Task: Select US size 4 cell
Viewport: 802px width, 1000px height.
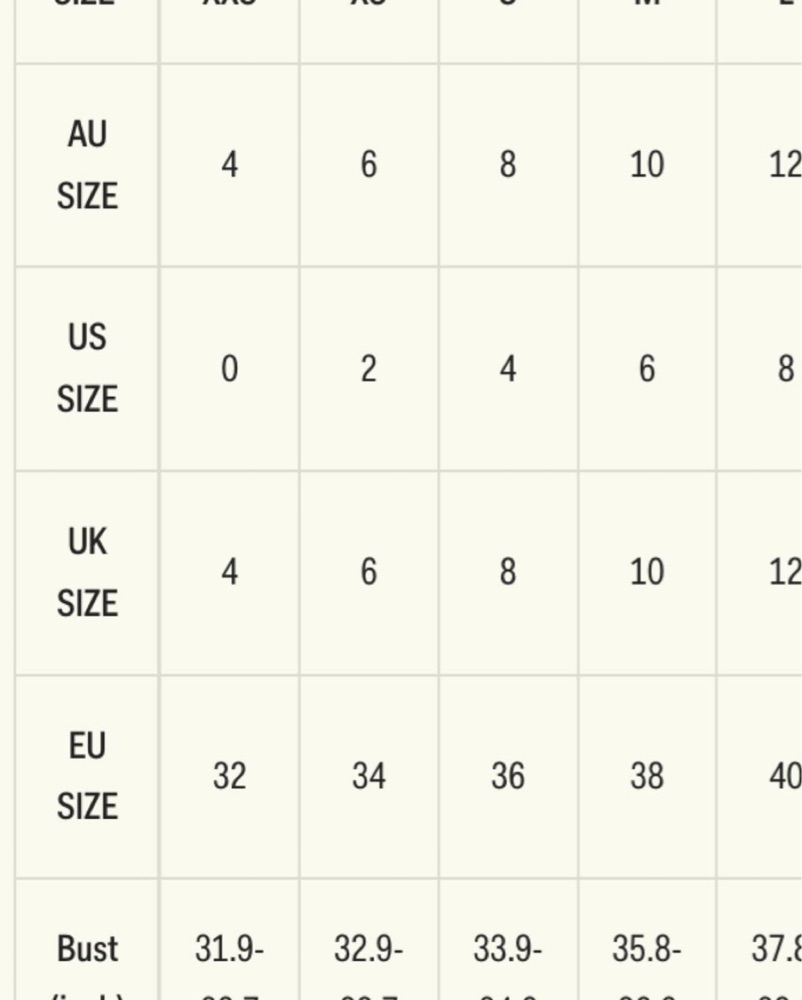Action: pos(508,368)
